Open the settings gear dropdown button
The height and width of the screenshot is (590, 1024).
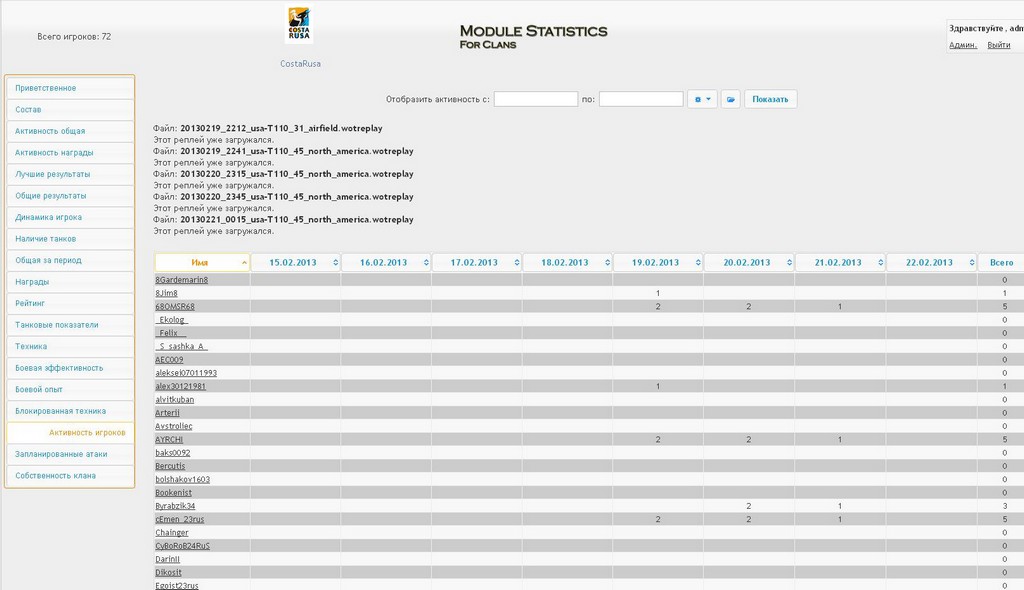pyautogui.click(x=702, y=99)
